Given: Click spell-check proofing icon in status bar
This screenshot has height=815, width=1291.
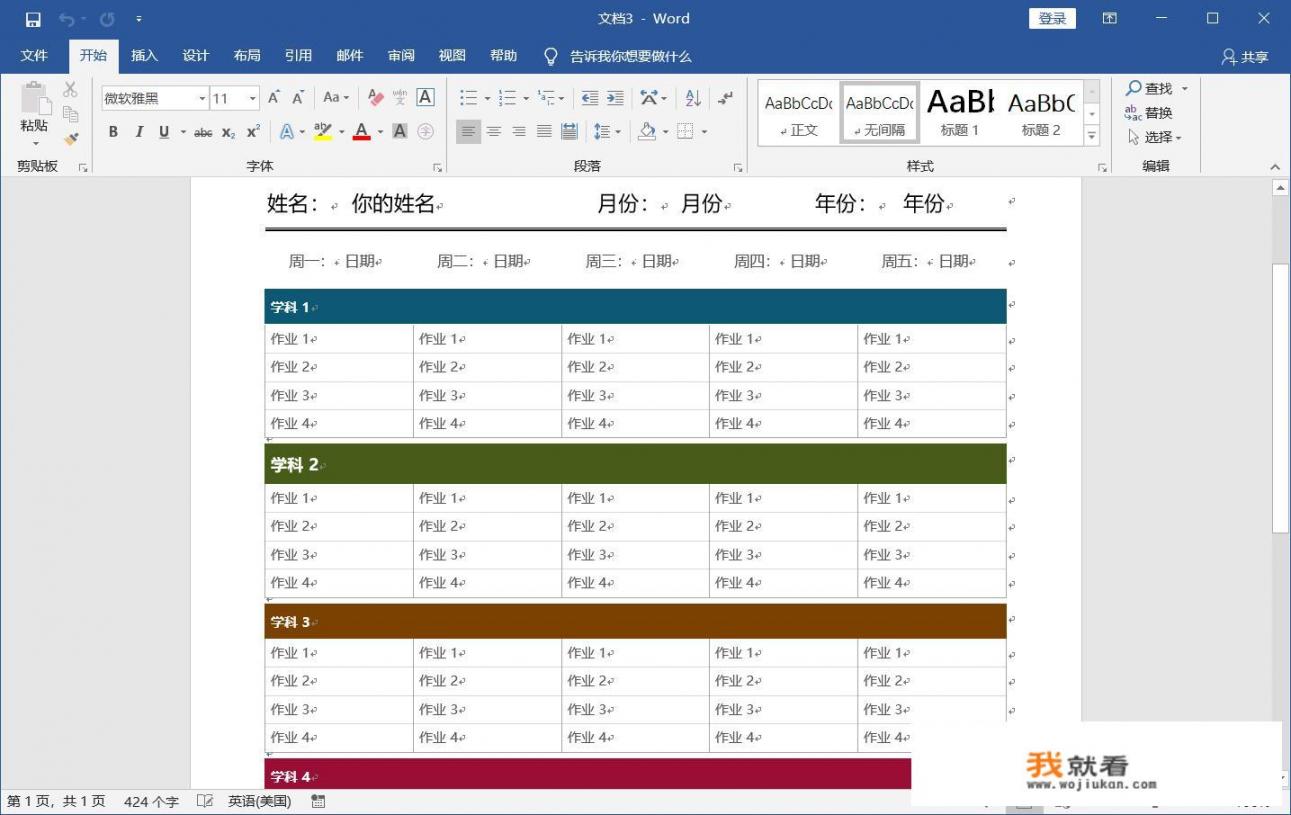Looking at the screenshot, I should pyautogui.click(x=205, y=801).
